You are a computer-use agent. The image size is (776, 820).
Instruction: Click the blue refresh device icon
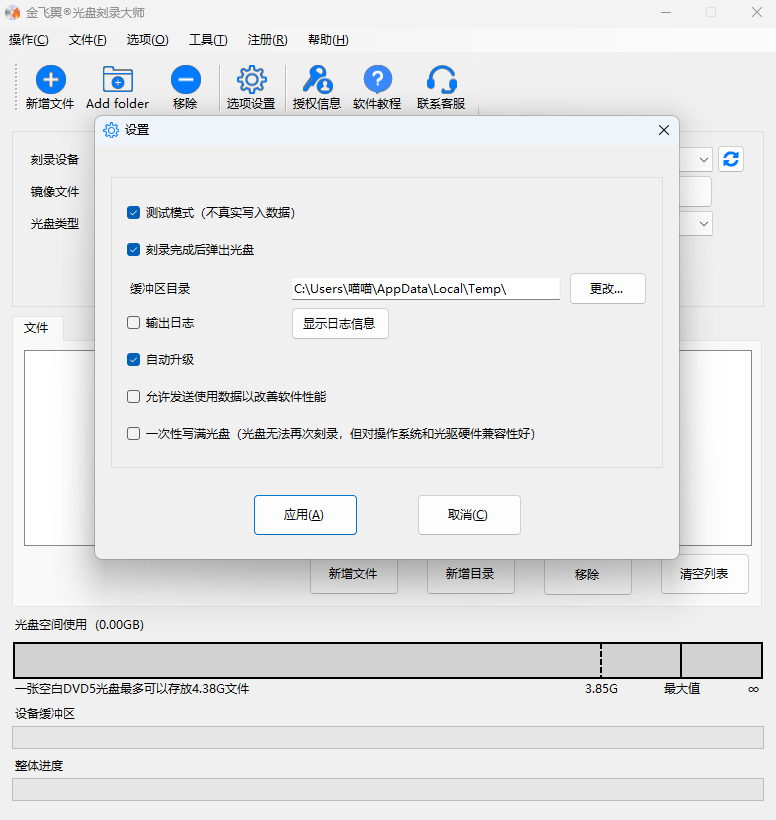[x=731, y=159]
